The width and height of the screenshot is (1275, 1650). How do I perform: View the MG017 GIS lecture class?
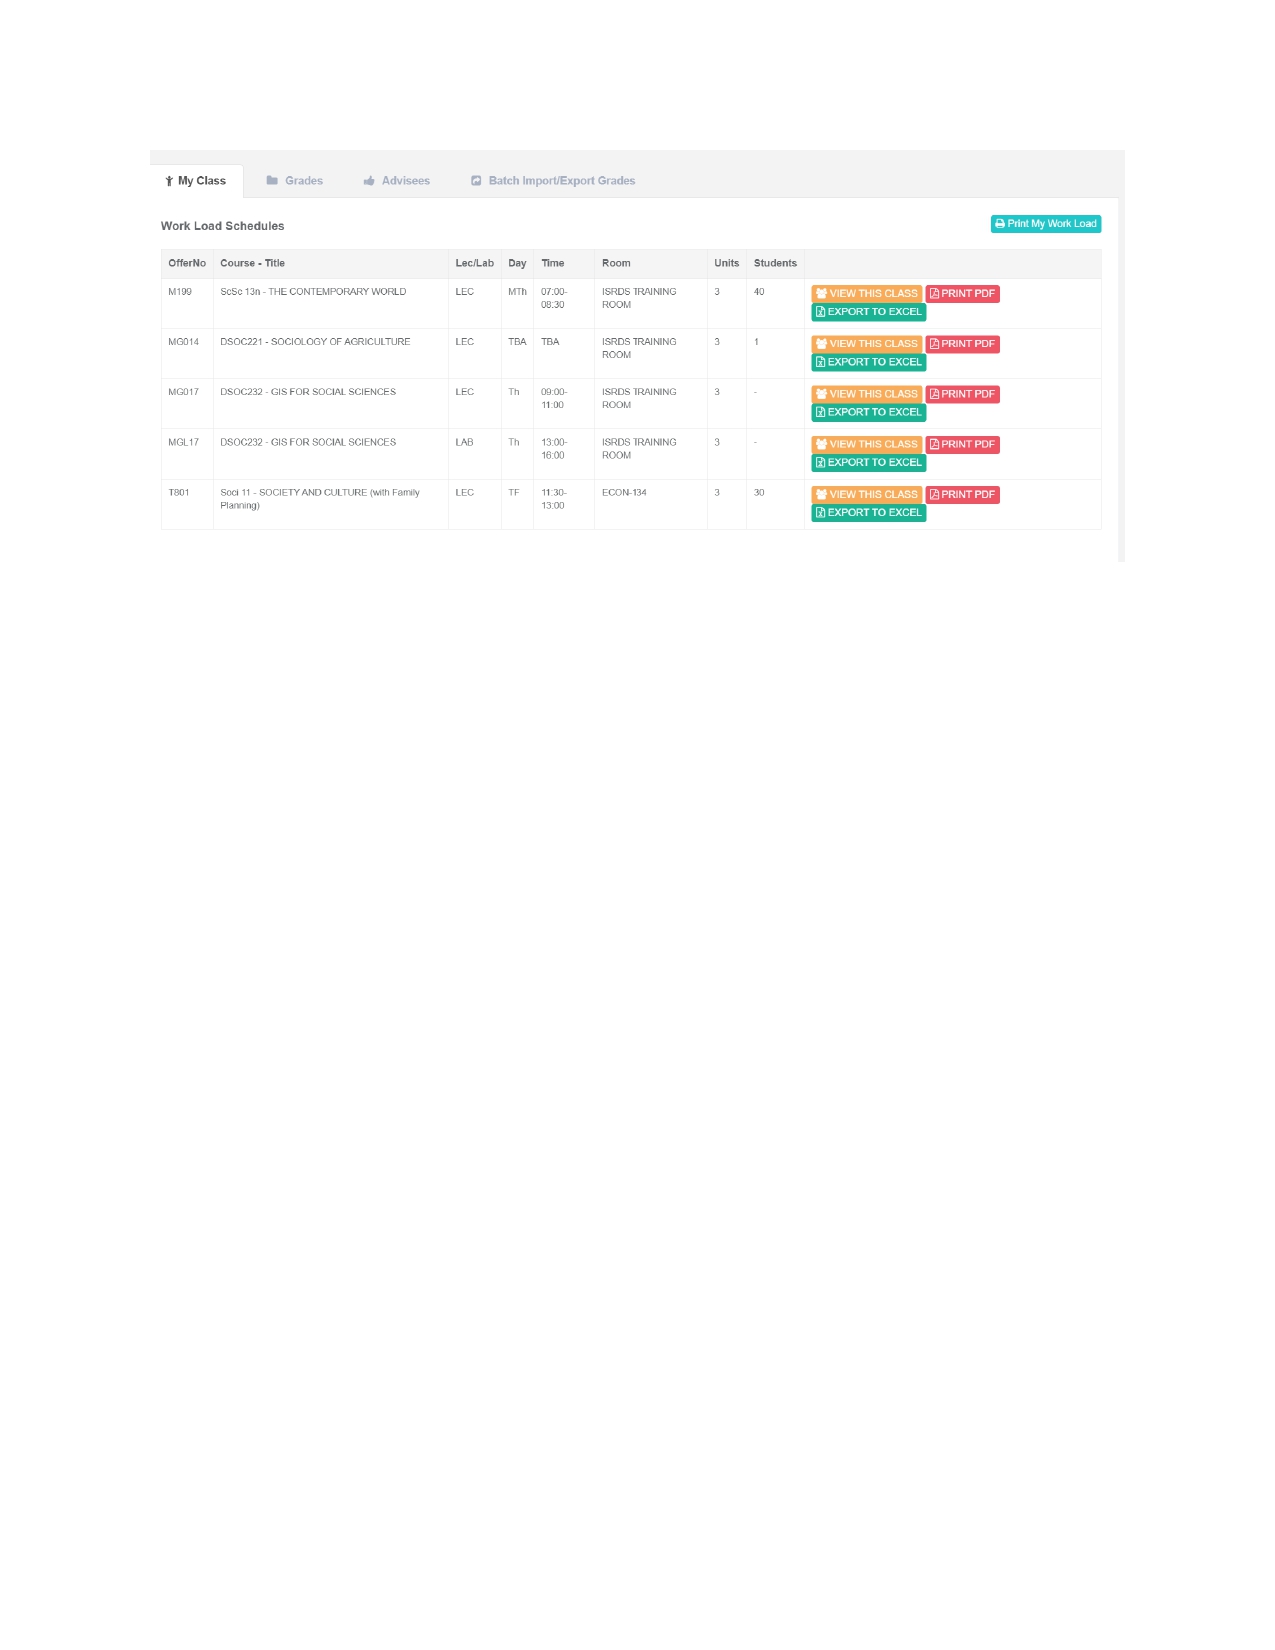coord(866,394)
